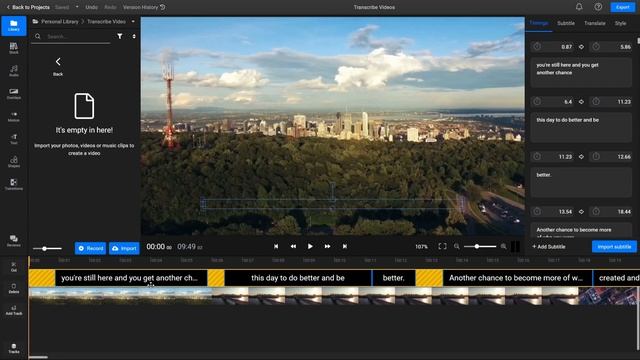
Task: Select the Cut tool beside timeline
Action: point(14,267)
